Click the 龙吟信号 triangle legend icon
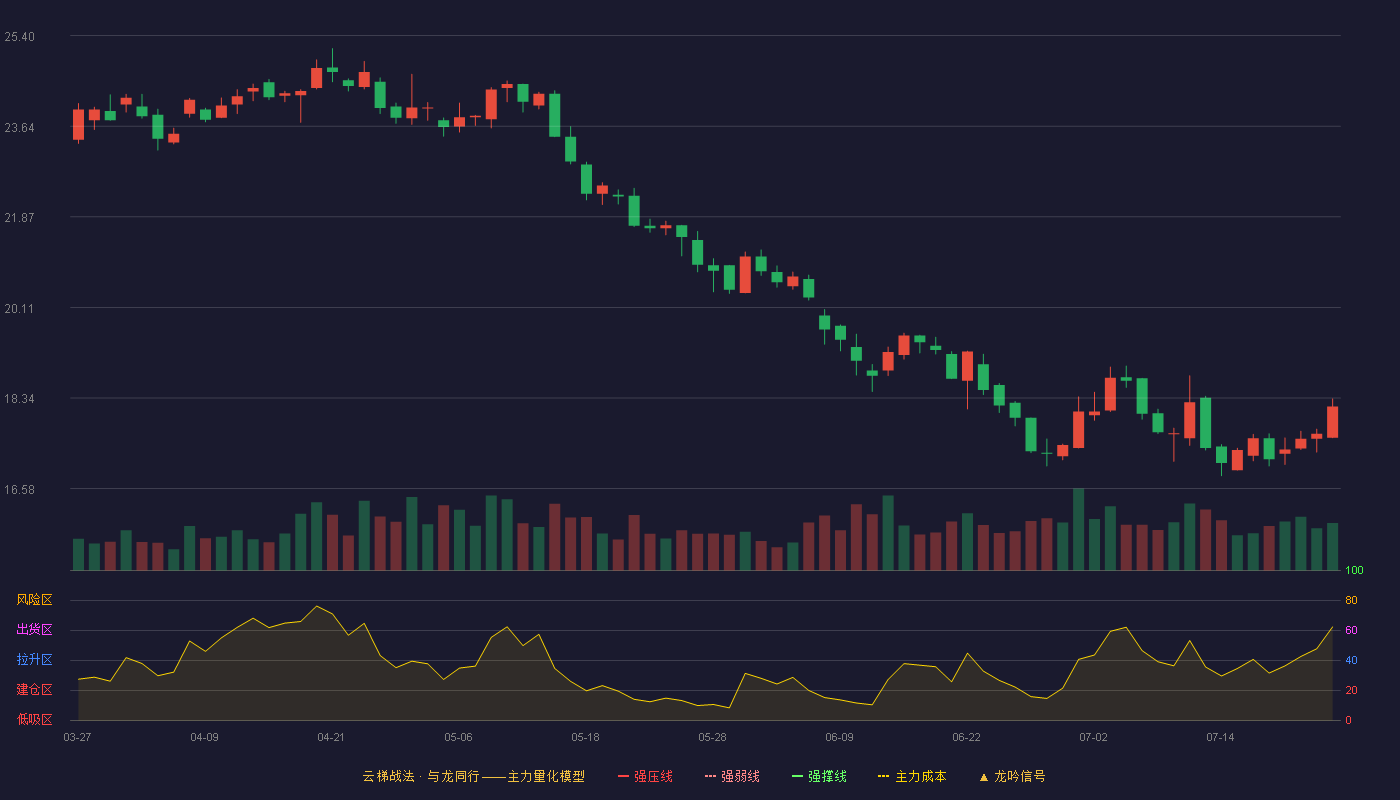1400x800 pixels. [x=984, y=777]
